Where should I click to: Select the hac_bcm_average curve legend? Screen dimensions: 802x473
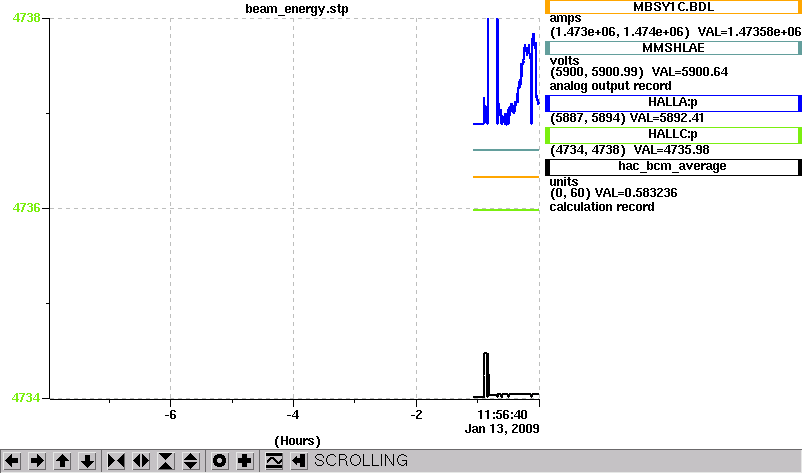[673, 167]
